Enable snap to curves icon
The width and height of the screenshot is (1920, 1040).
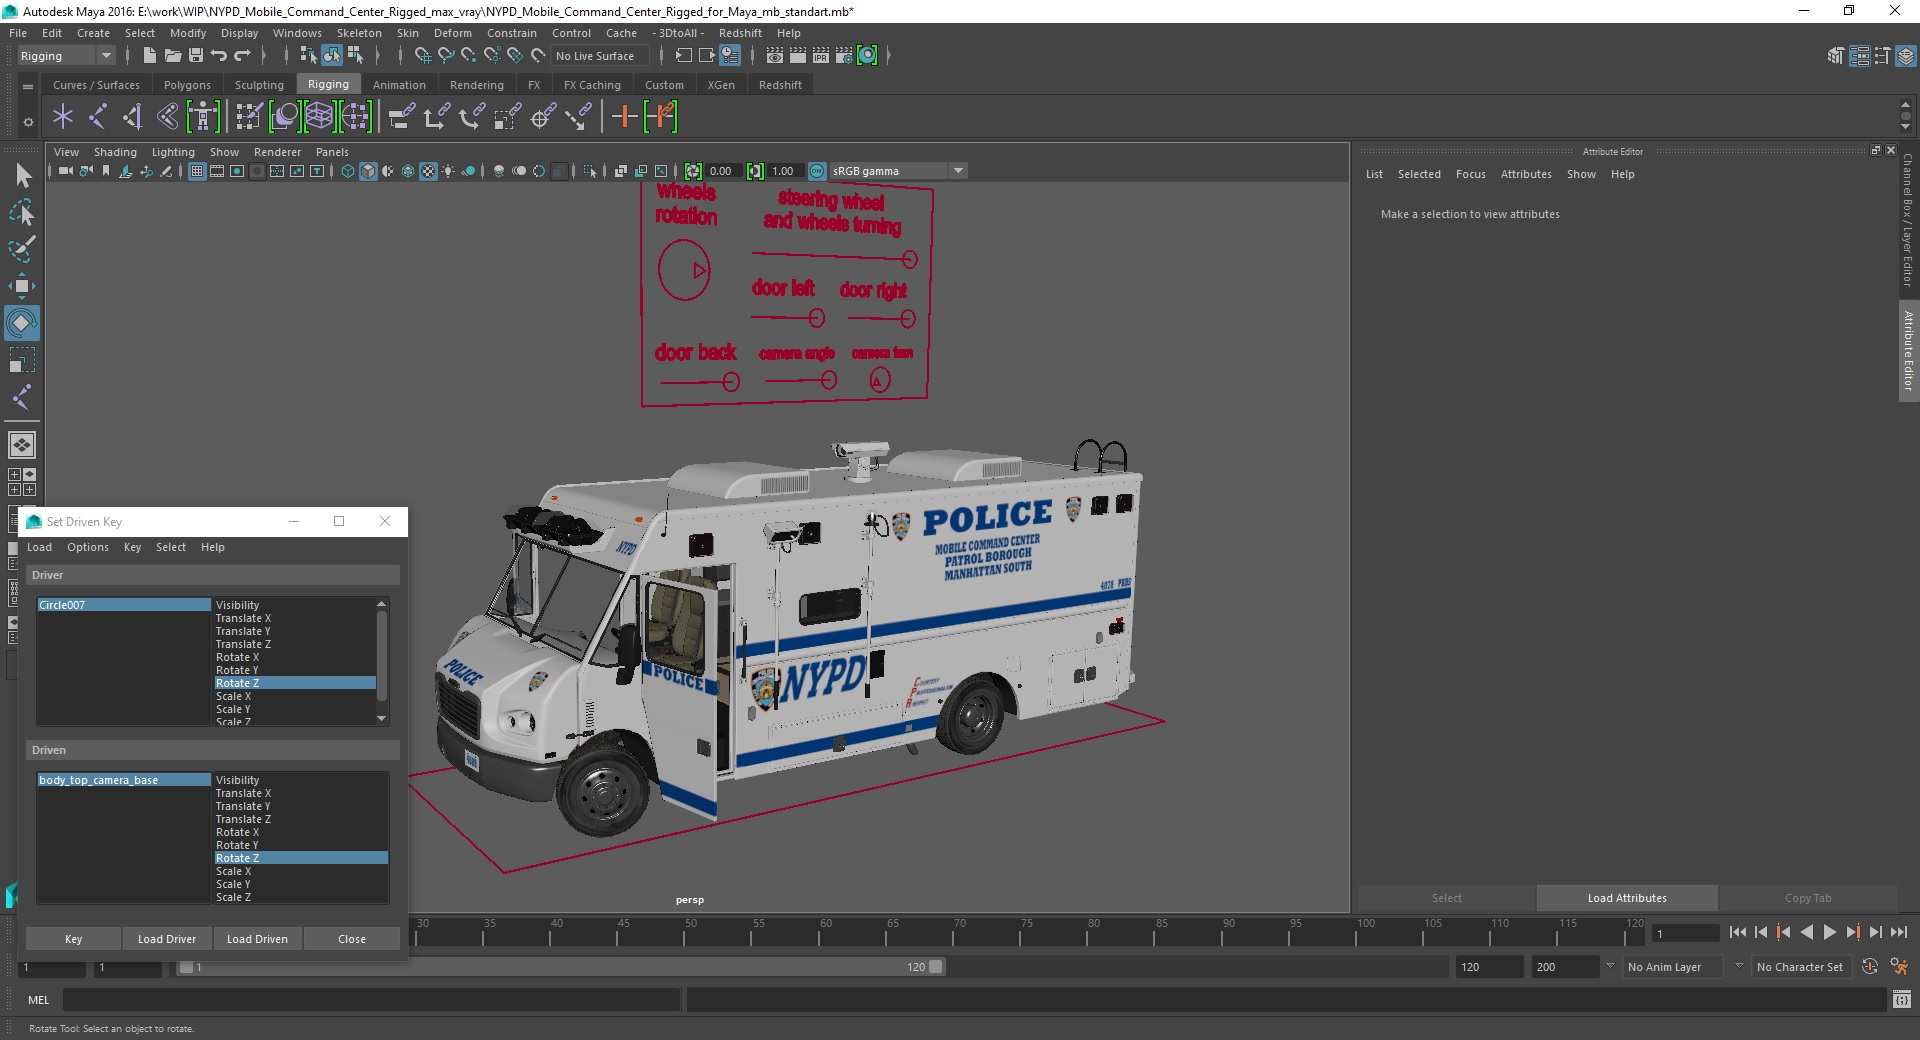[445, 56]
